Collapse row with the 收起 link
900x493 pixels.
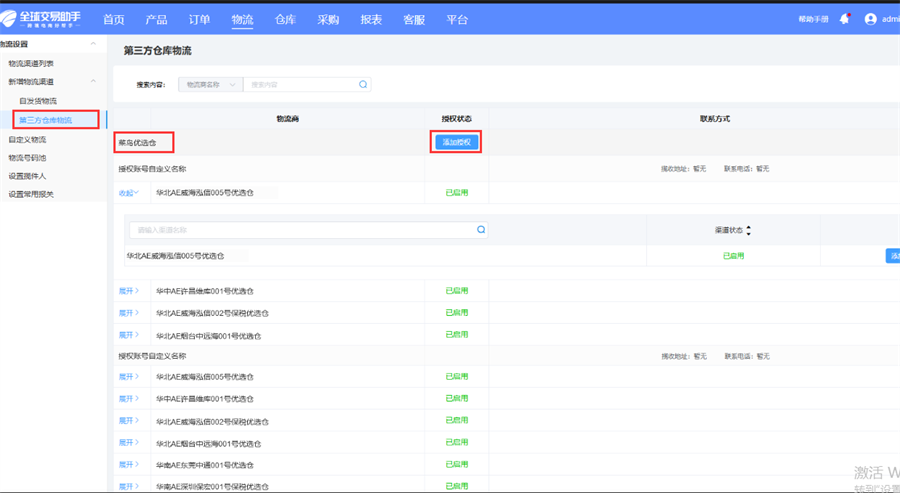point(129,193)
